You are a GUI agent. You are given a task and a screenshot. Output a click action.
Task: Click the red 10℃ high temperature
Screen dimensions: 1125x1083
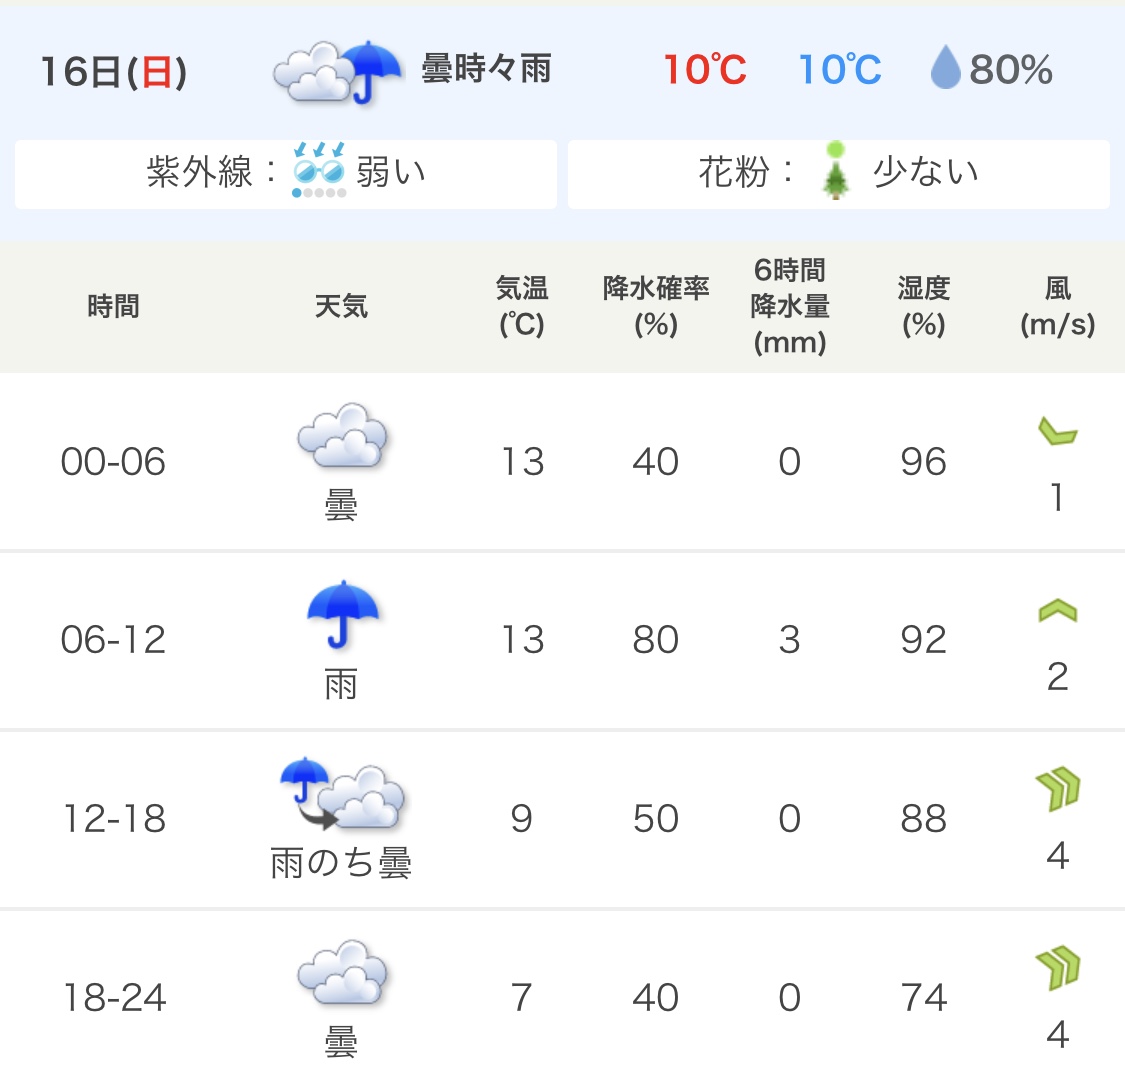(x=705, y=70)
